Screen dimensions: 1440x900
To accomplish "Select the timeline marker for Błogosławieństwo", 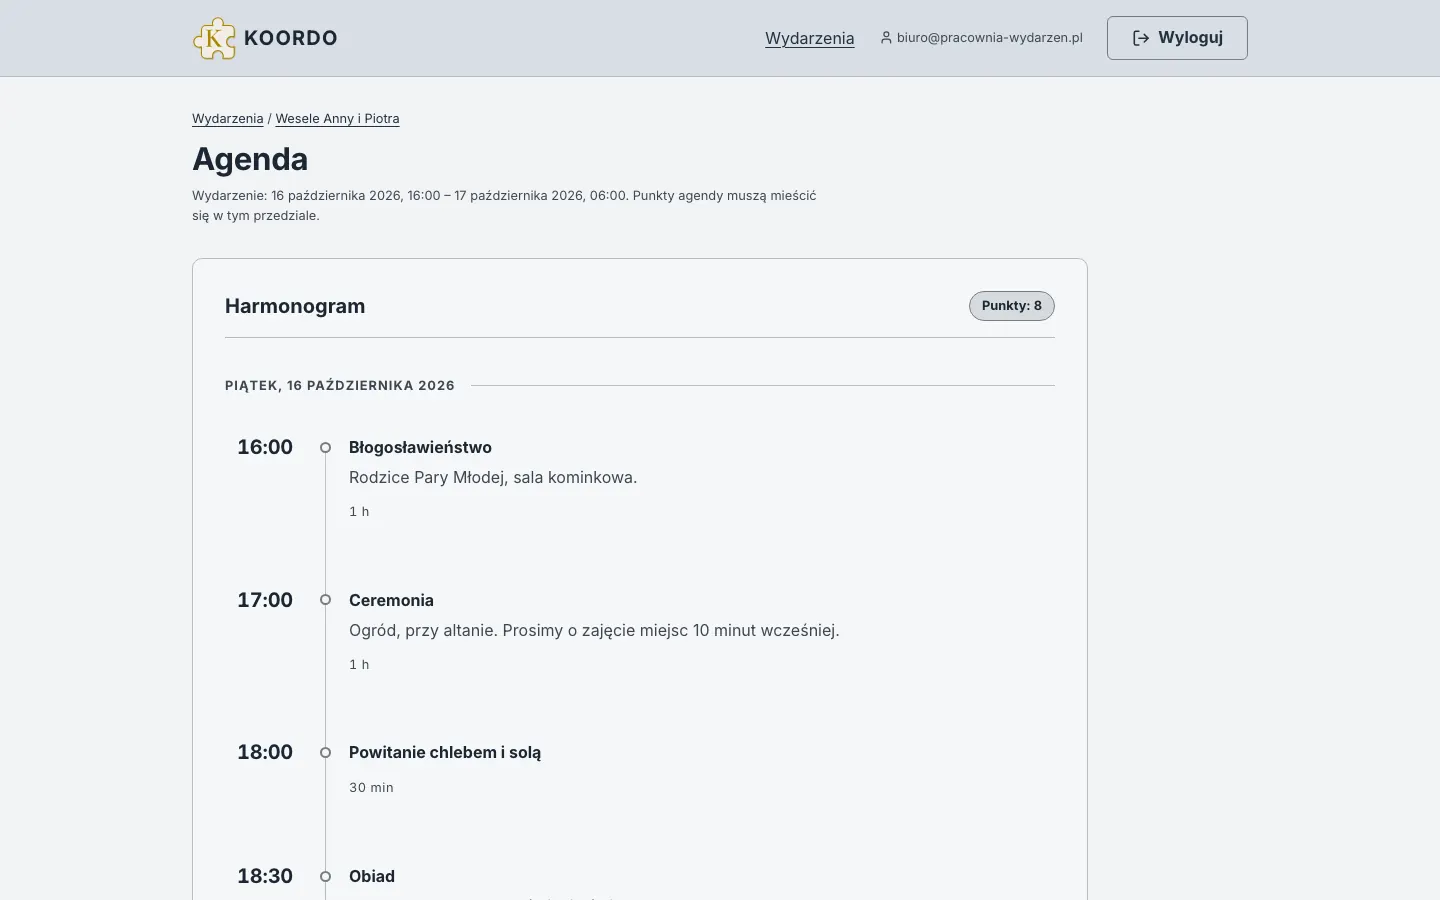I will point(325,447).
